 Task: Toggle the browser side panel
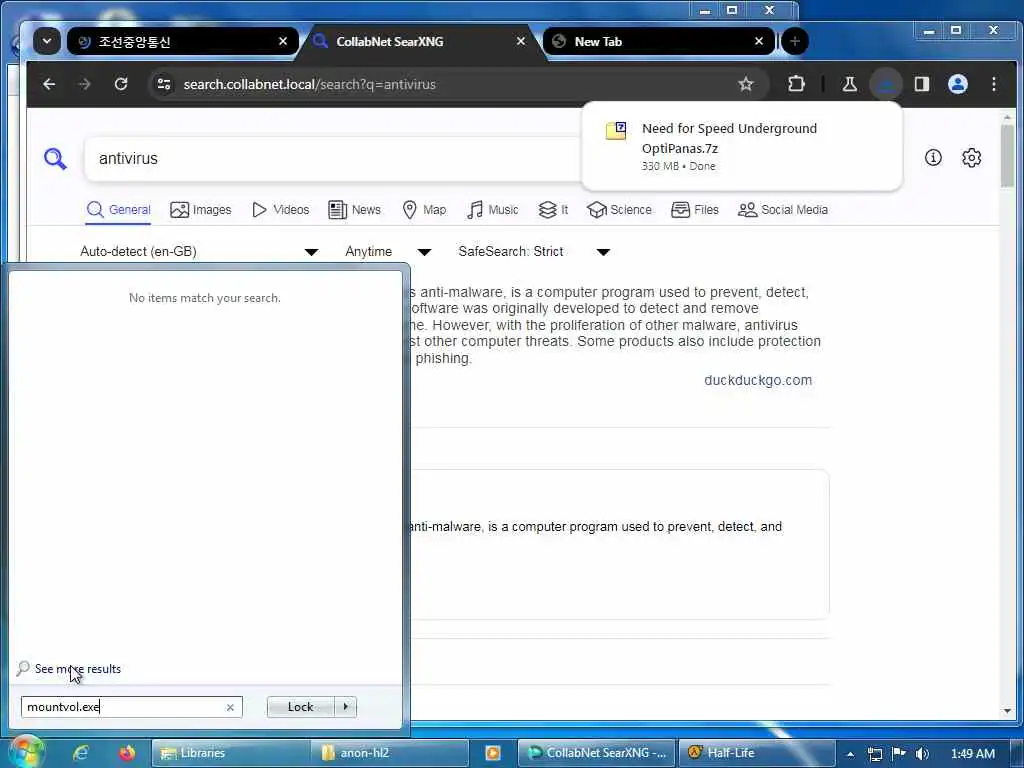[921, 84]
